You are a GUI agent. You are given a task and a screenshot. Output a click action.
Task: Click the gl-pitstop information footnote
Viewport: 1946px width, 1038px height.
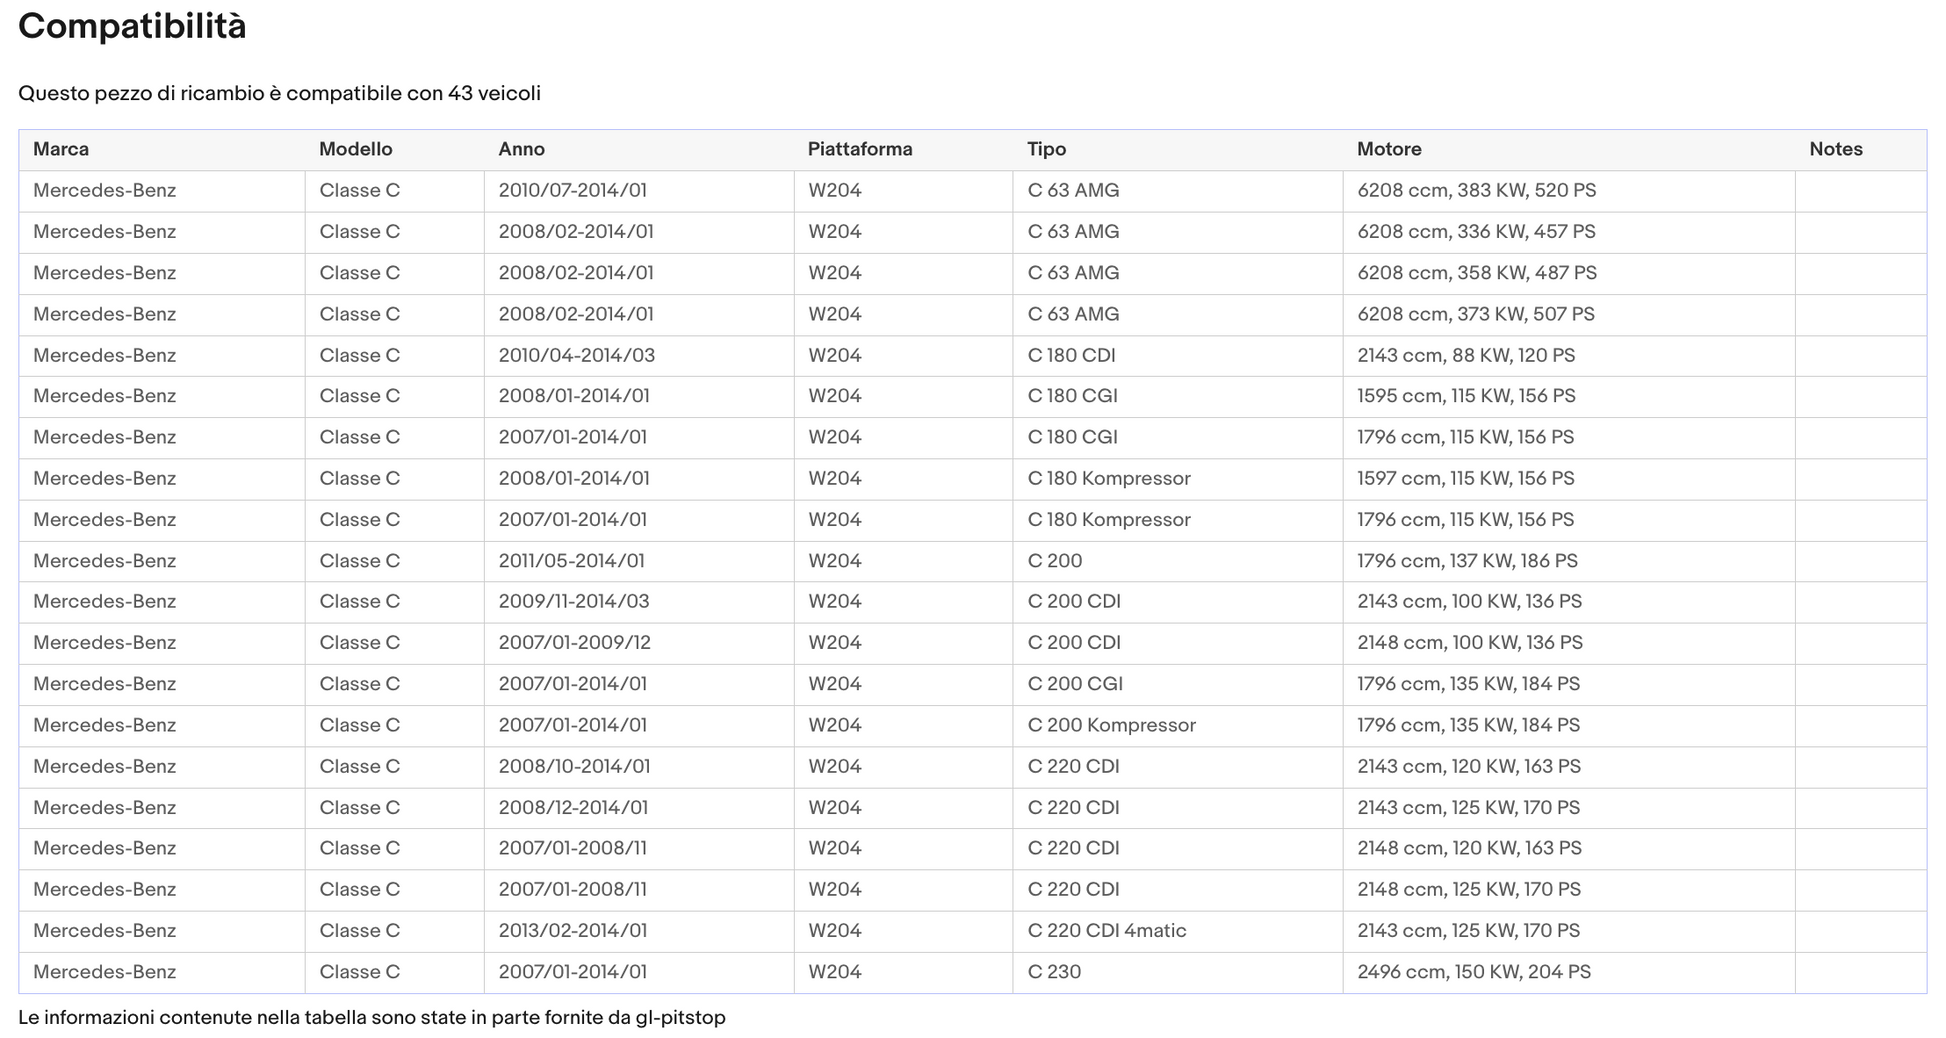(x=372, y=1017)
